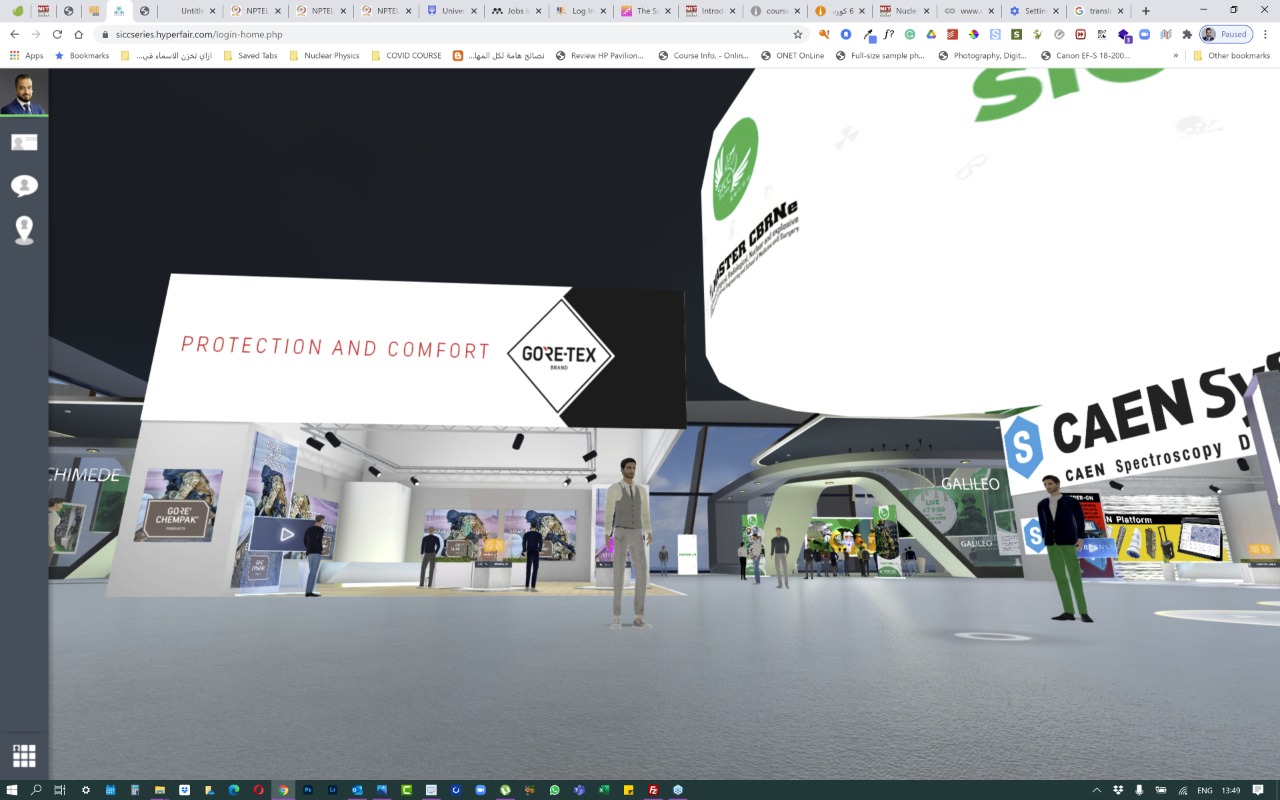Bookmark this page with star icon
This screenshot has height=800, width=1280.
coord(798,34)
